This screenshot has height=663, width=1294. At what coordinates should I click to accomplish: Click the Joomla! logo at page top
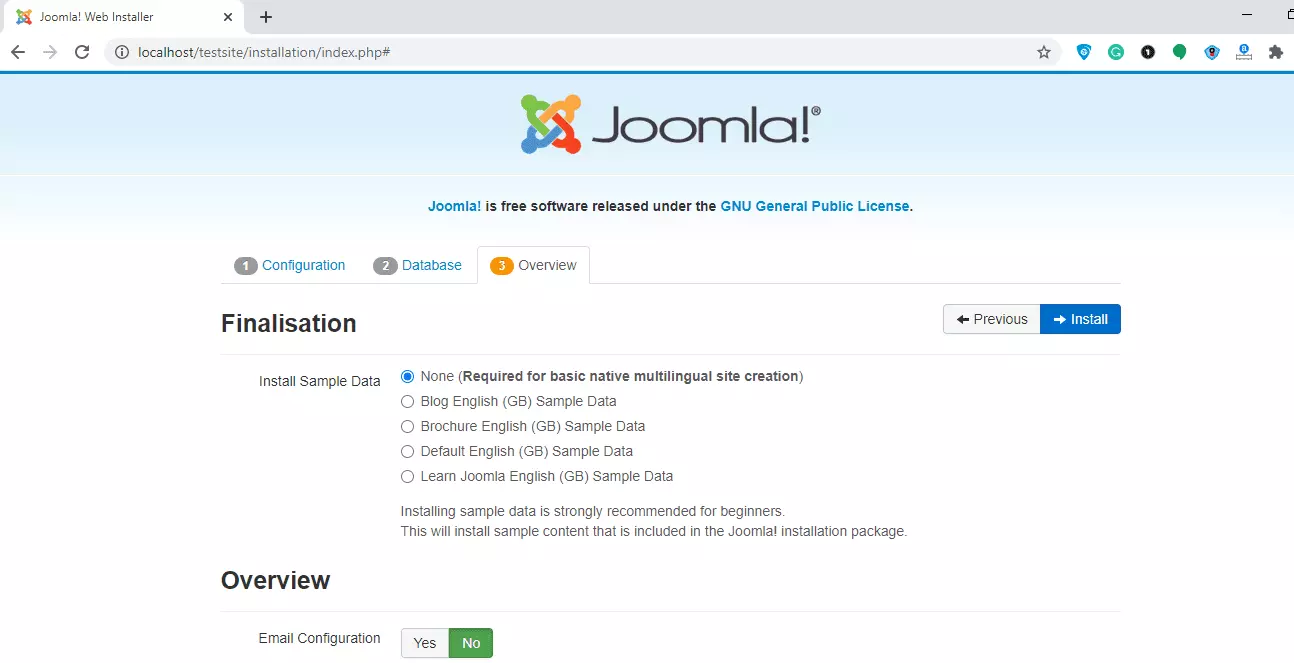tap(671, 124)
